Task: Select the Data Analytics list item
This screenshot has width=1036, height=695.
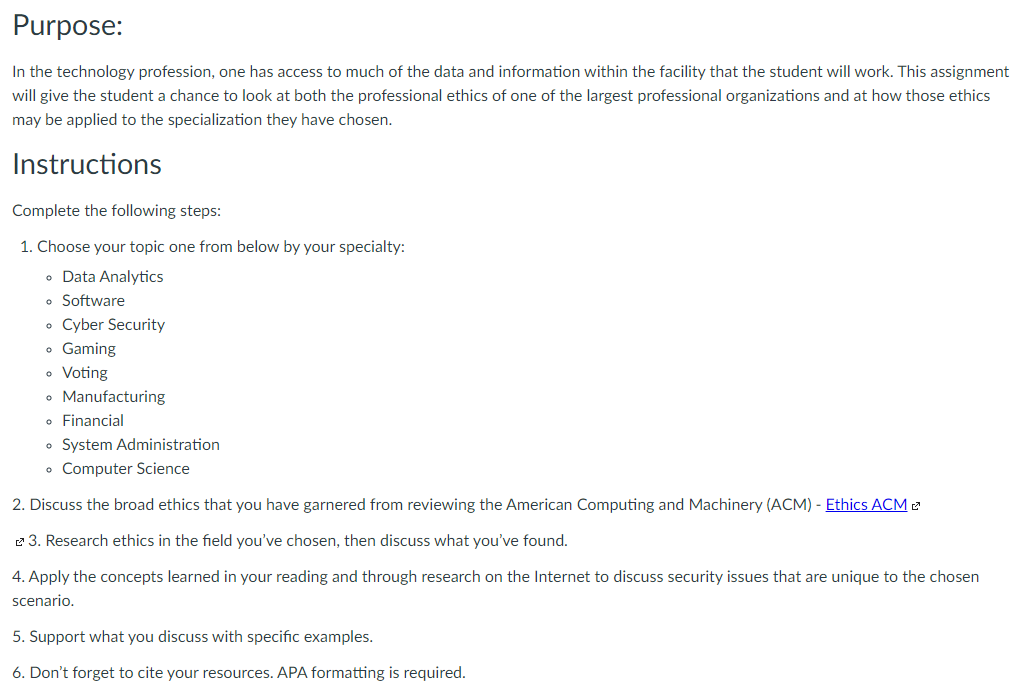Action: 112,277
